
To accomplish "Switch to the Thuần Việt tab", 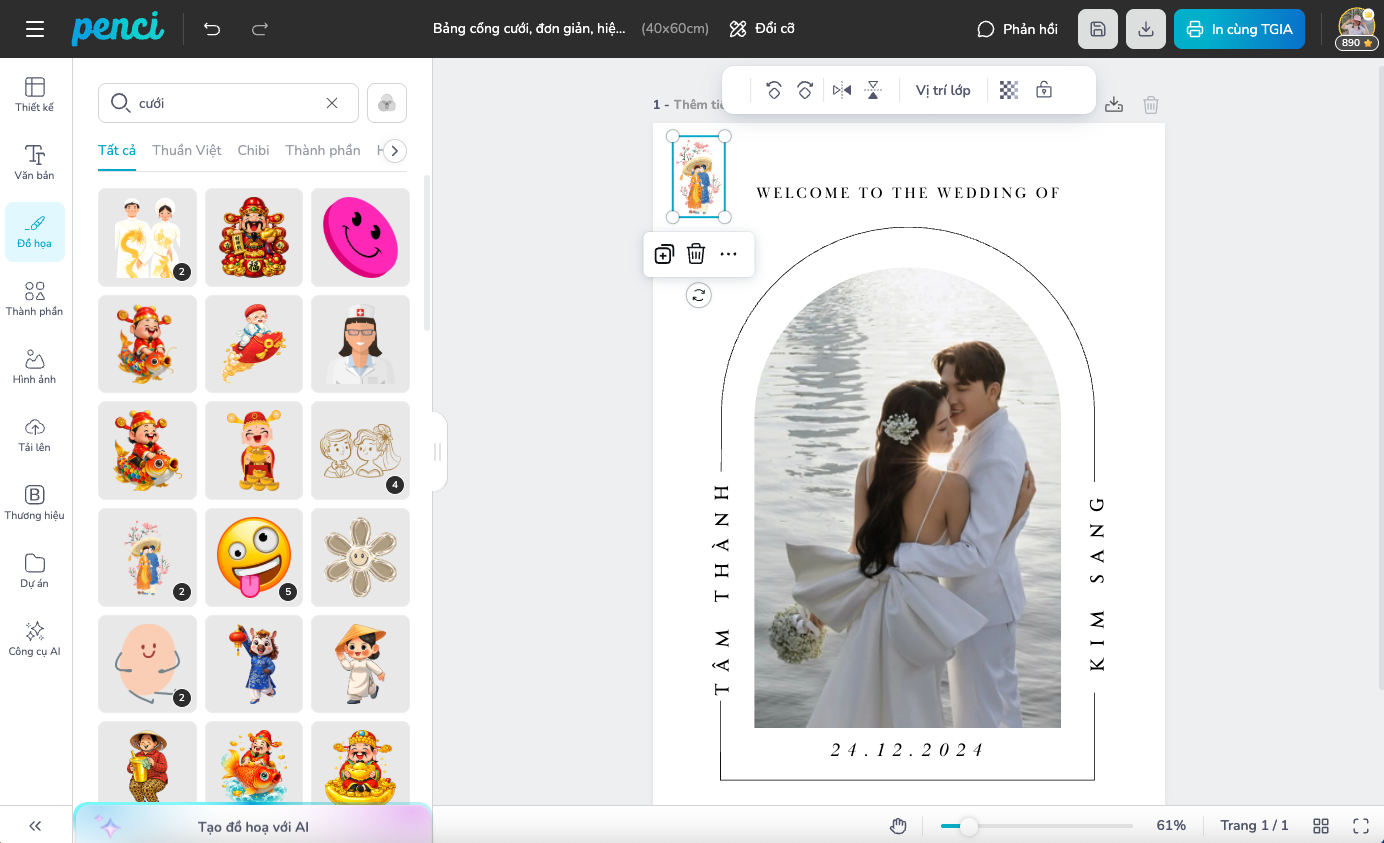I will click(187, 150).
